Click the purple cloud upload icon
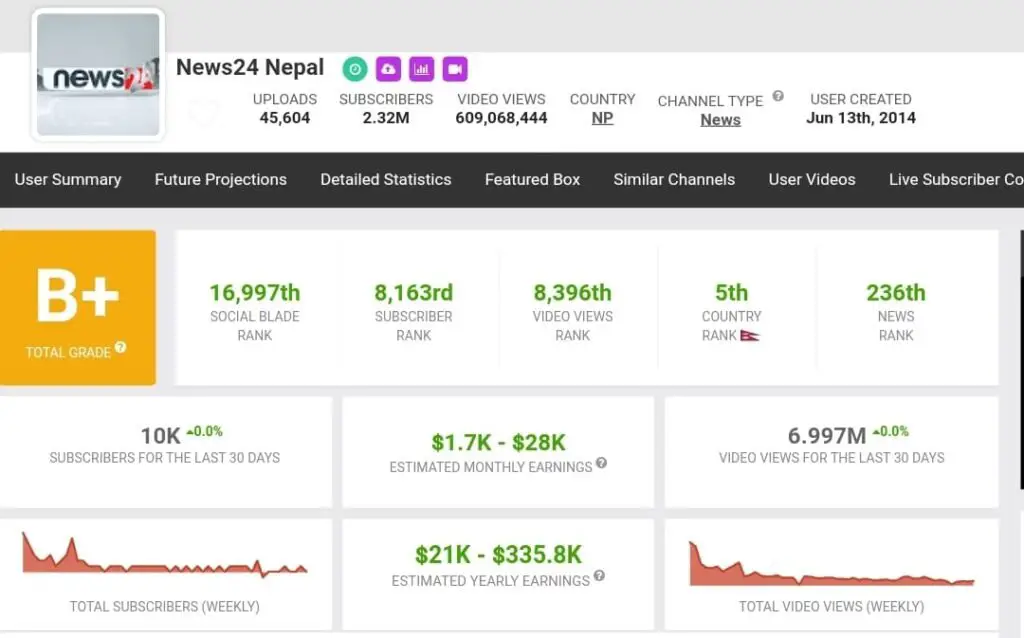 point(389,69)
